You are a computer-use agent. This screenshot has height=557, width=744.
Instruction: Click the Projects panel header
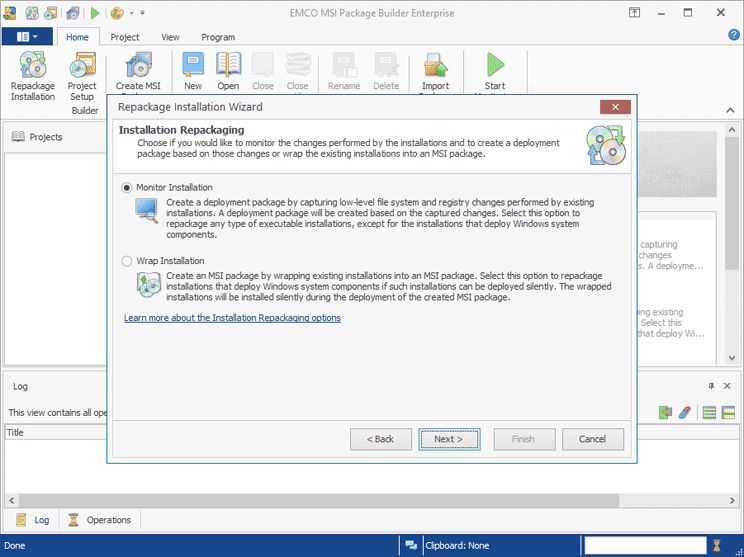tap(56, 137)
